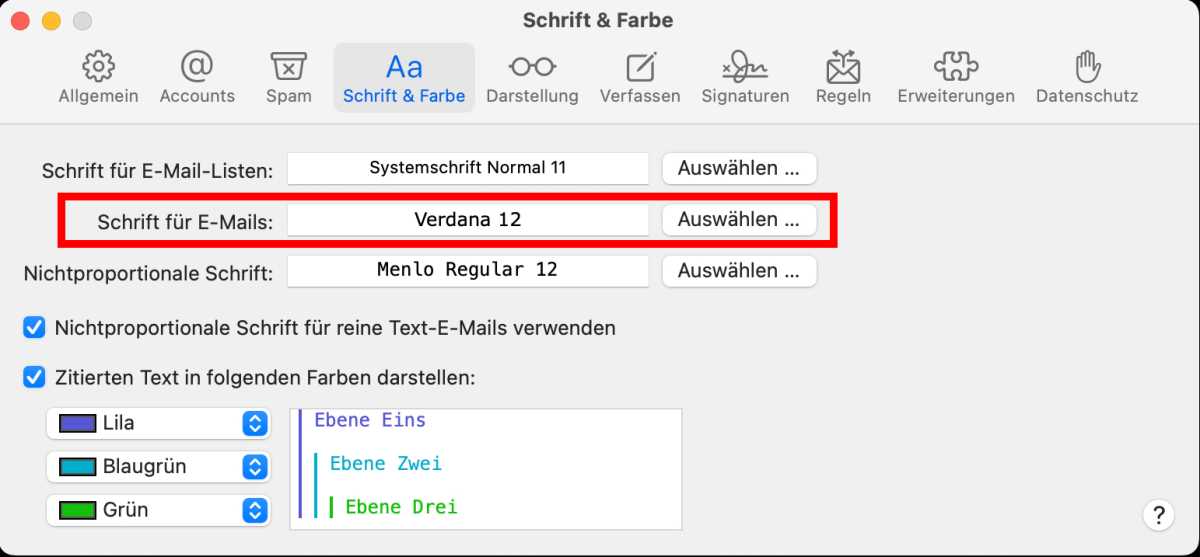Open the Erweiterungen puzzle icon

click(x=956, y=67)
